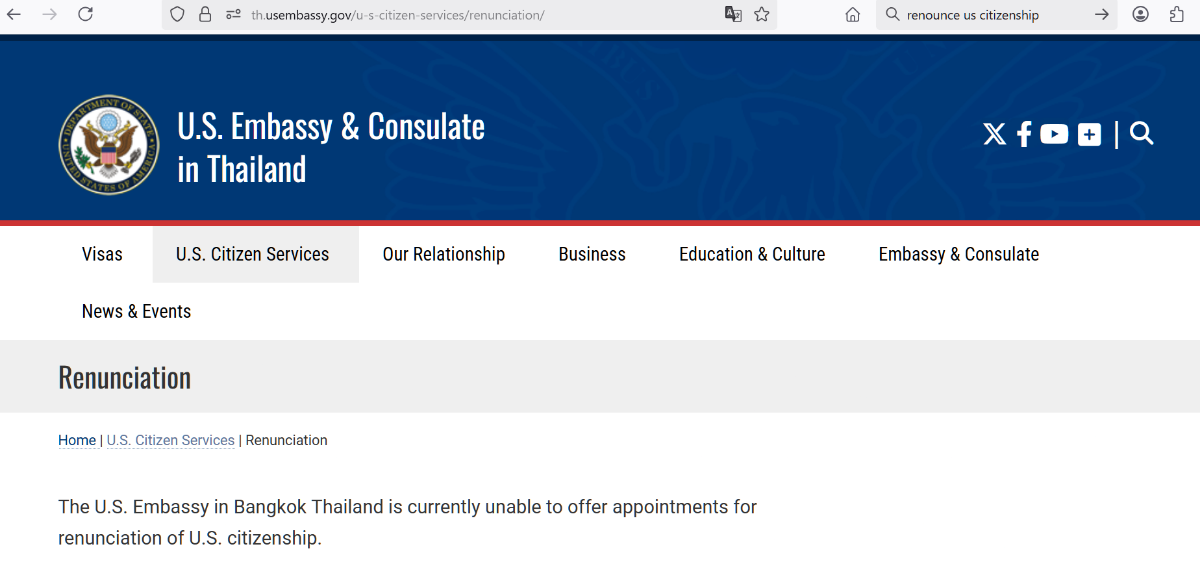Open the Visas menu
This screenshot has height=564, width=1200.
pos(102,254)
